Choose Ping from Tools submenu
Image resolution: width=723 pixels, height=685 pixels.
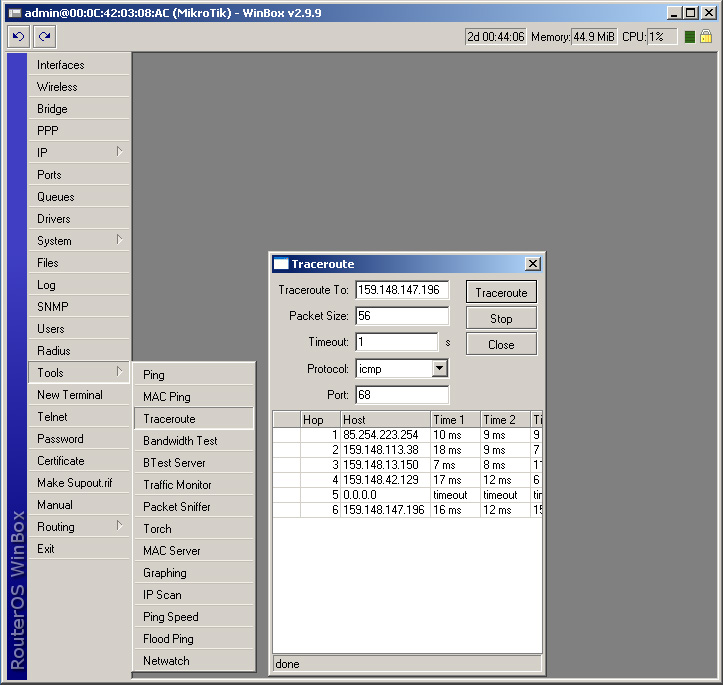[x=194, y=375]
